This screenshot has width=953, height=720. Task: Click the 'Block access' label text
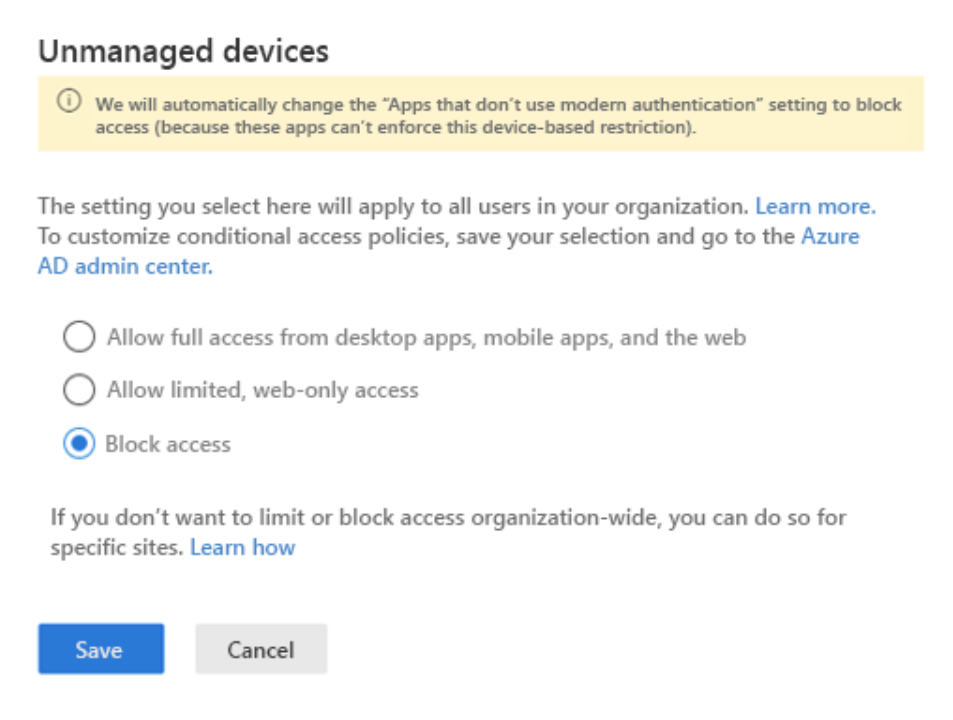tap(168, 444)
